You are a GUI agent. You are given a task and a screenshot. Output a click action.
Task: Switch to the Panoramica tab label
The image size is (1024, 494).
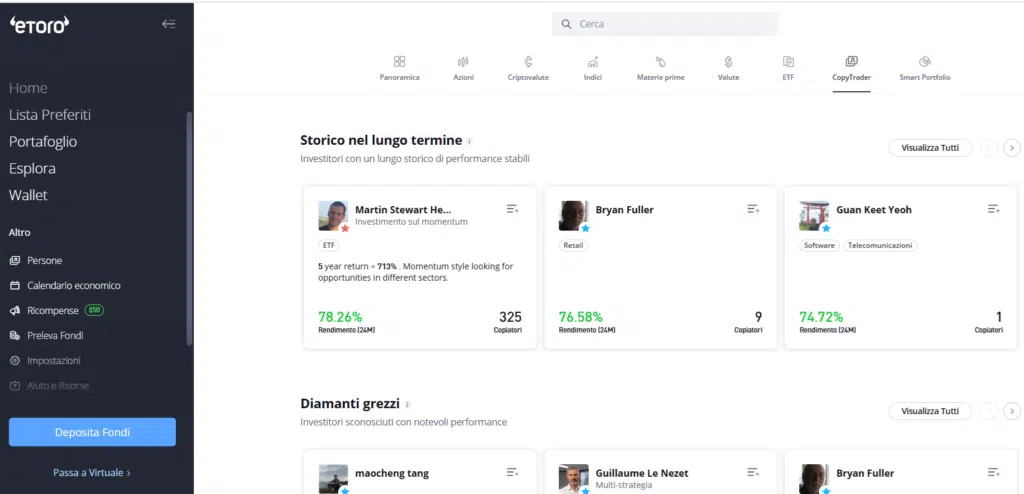[400, 77]
